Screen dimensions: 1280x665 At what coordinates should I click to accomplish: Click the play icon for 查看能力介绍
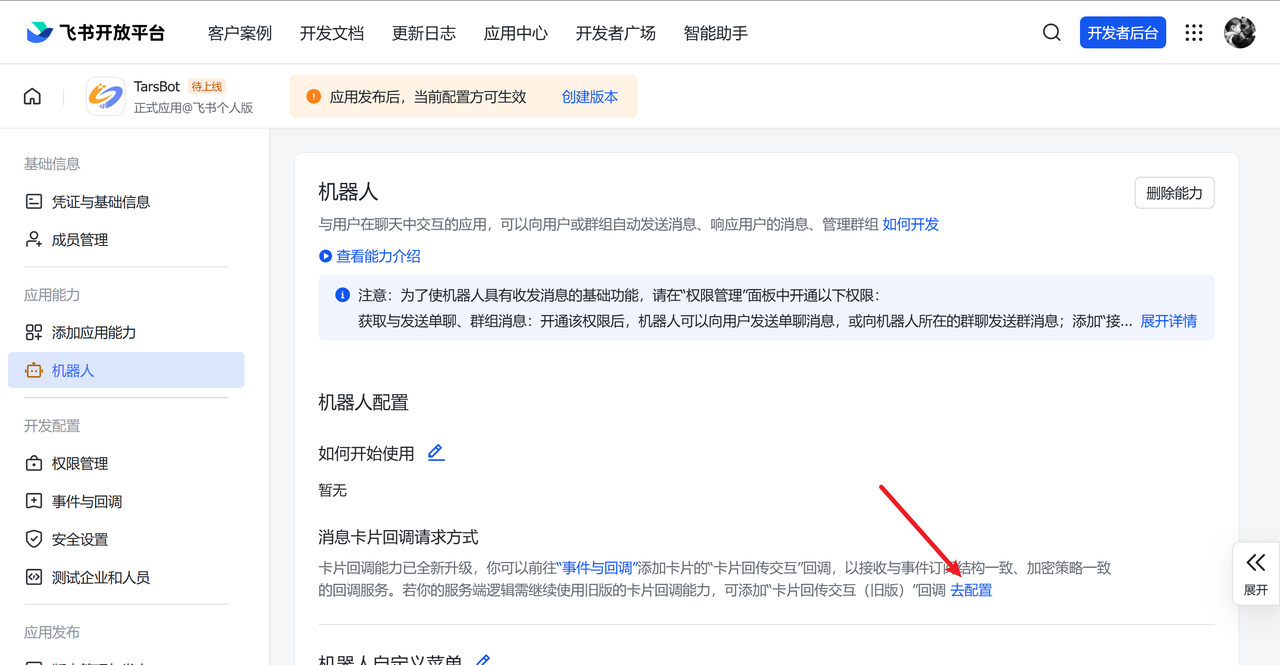point(325,256)
